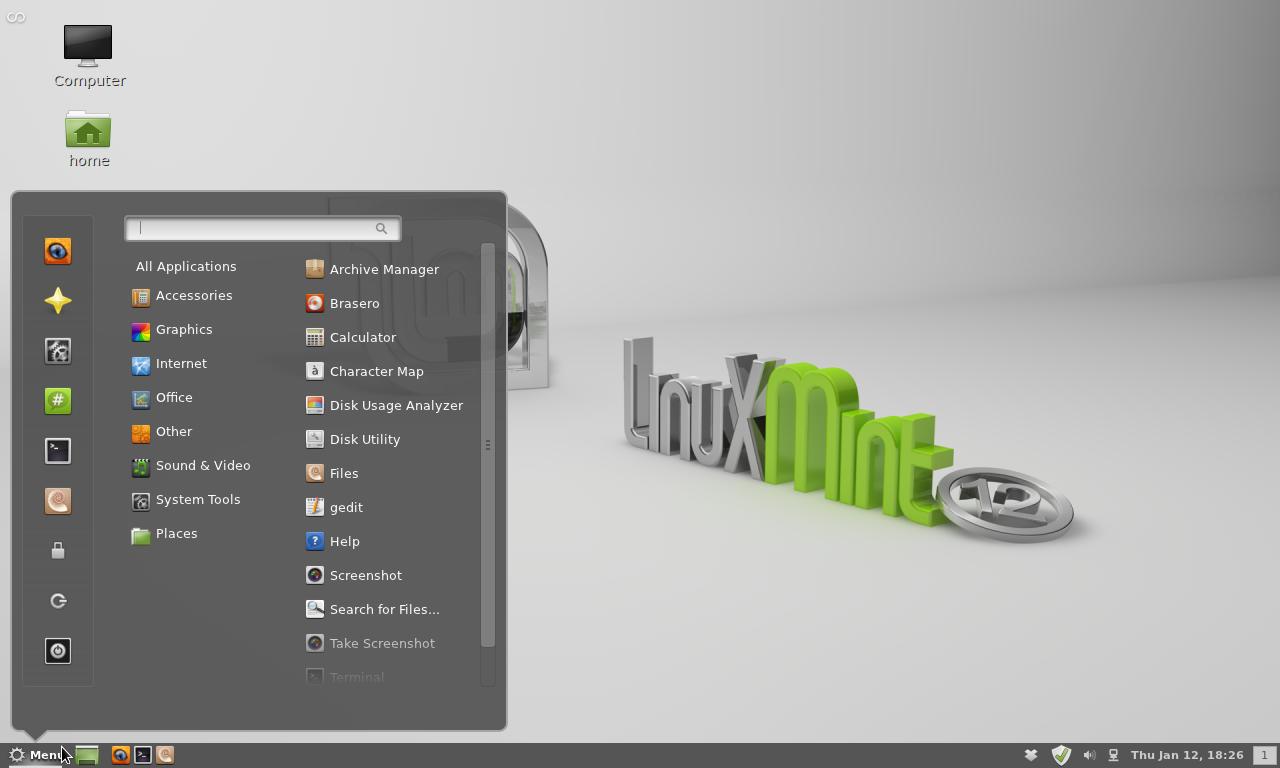
Task: Select the Other category
Action: (x=162, y=432)
